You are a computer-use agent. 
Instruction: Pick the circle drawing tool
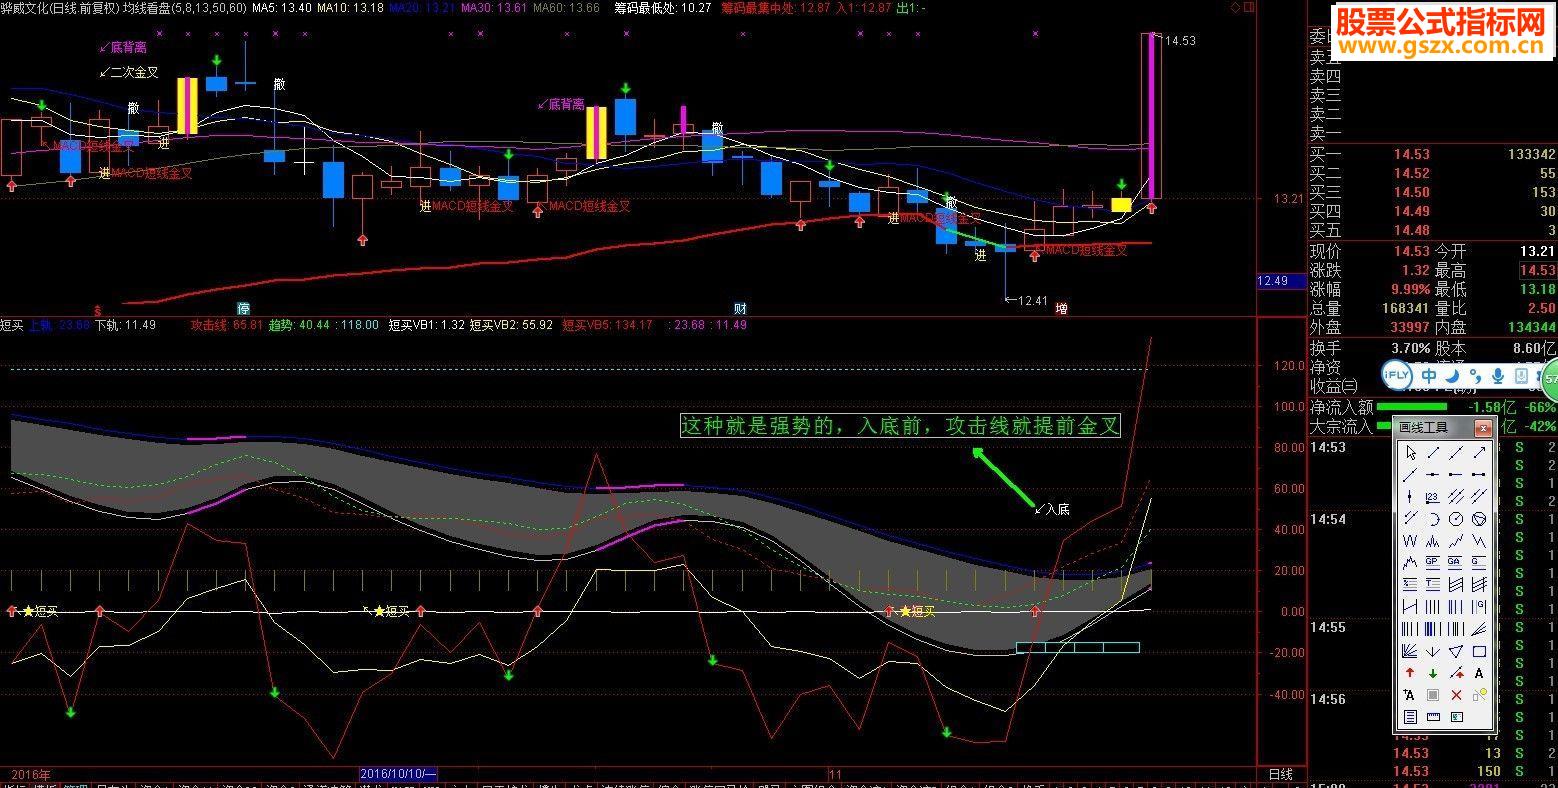(x=1456, y=518)
